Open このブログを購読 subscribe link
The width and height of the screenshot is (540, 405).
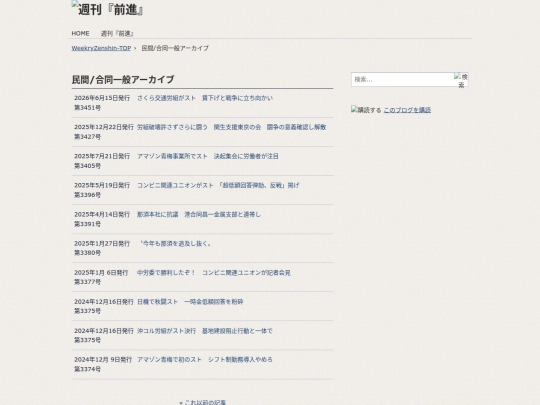click(x=407, y=110)
